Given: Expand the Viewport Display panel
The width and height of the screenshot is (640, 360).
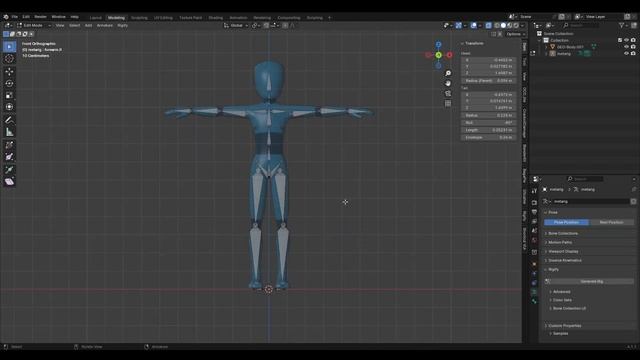Looking at the screenshot, I should pos(563,251).
